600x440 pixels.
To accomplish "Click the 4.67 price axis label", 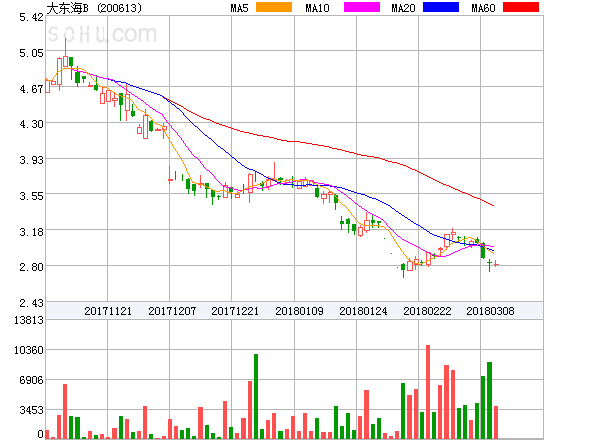I will tap(32, 89).
